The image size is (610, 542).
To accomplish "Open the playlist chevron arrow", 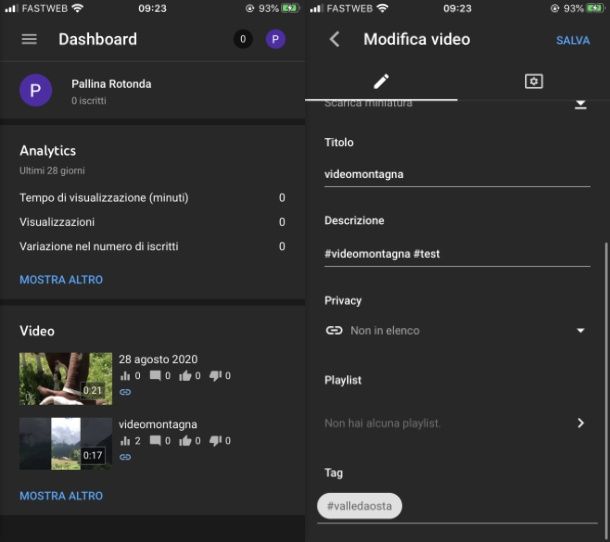I will (x=581, y=423).
